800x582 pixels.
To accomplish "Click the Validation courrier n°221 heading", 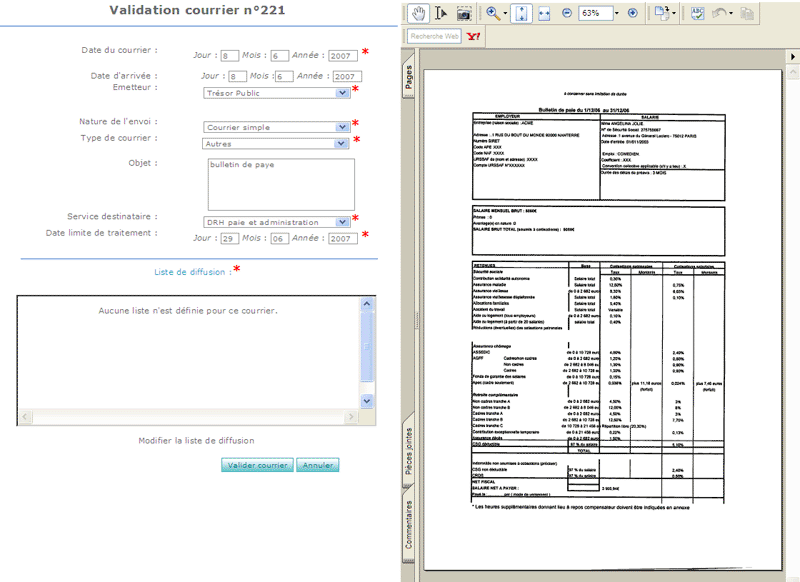I will (x=197, y=10).
